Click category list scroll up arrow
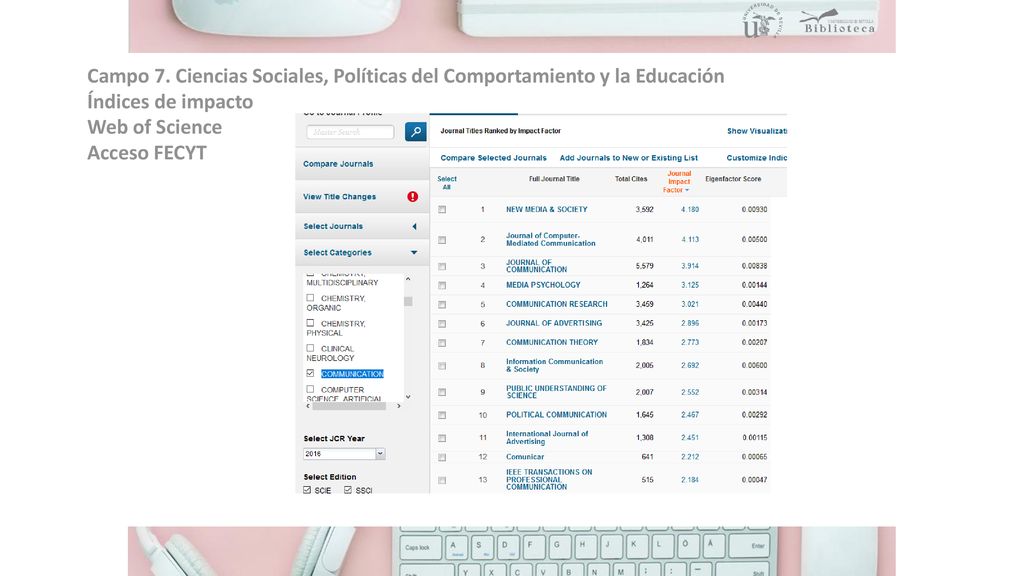This screenshot has height=576, width=1024. [408, 280]
